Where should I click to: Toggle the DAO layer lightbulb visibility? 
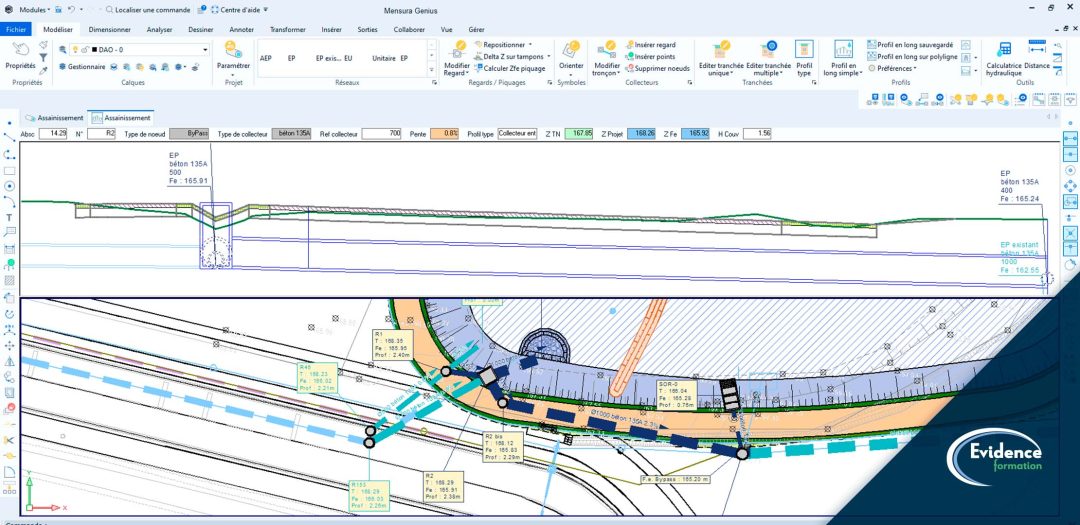[74, 48]
